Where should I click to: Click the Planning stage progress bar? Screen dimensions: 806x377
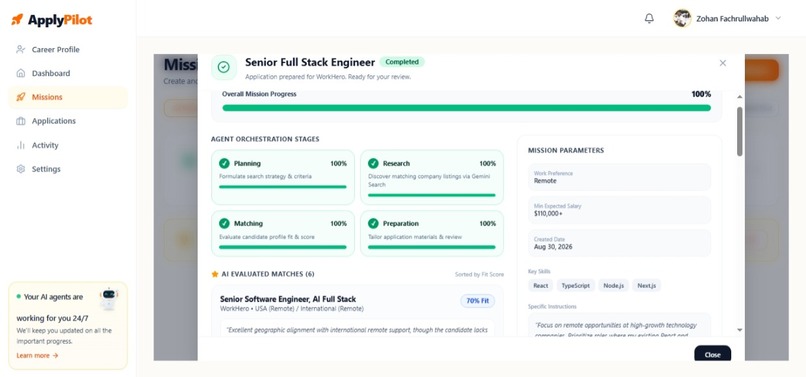[x=283, y=187]
